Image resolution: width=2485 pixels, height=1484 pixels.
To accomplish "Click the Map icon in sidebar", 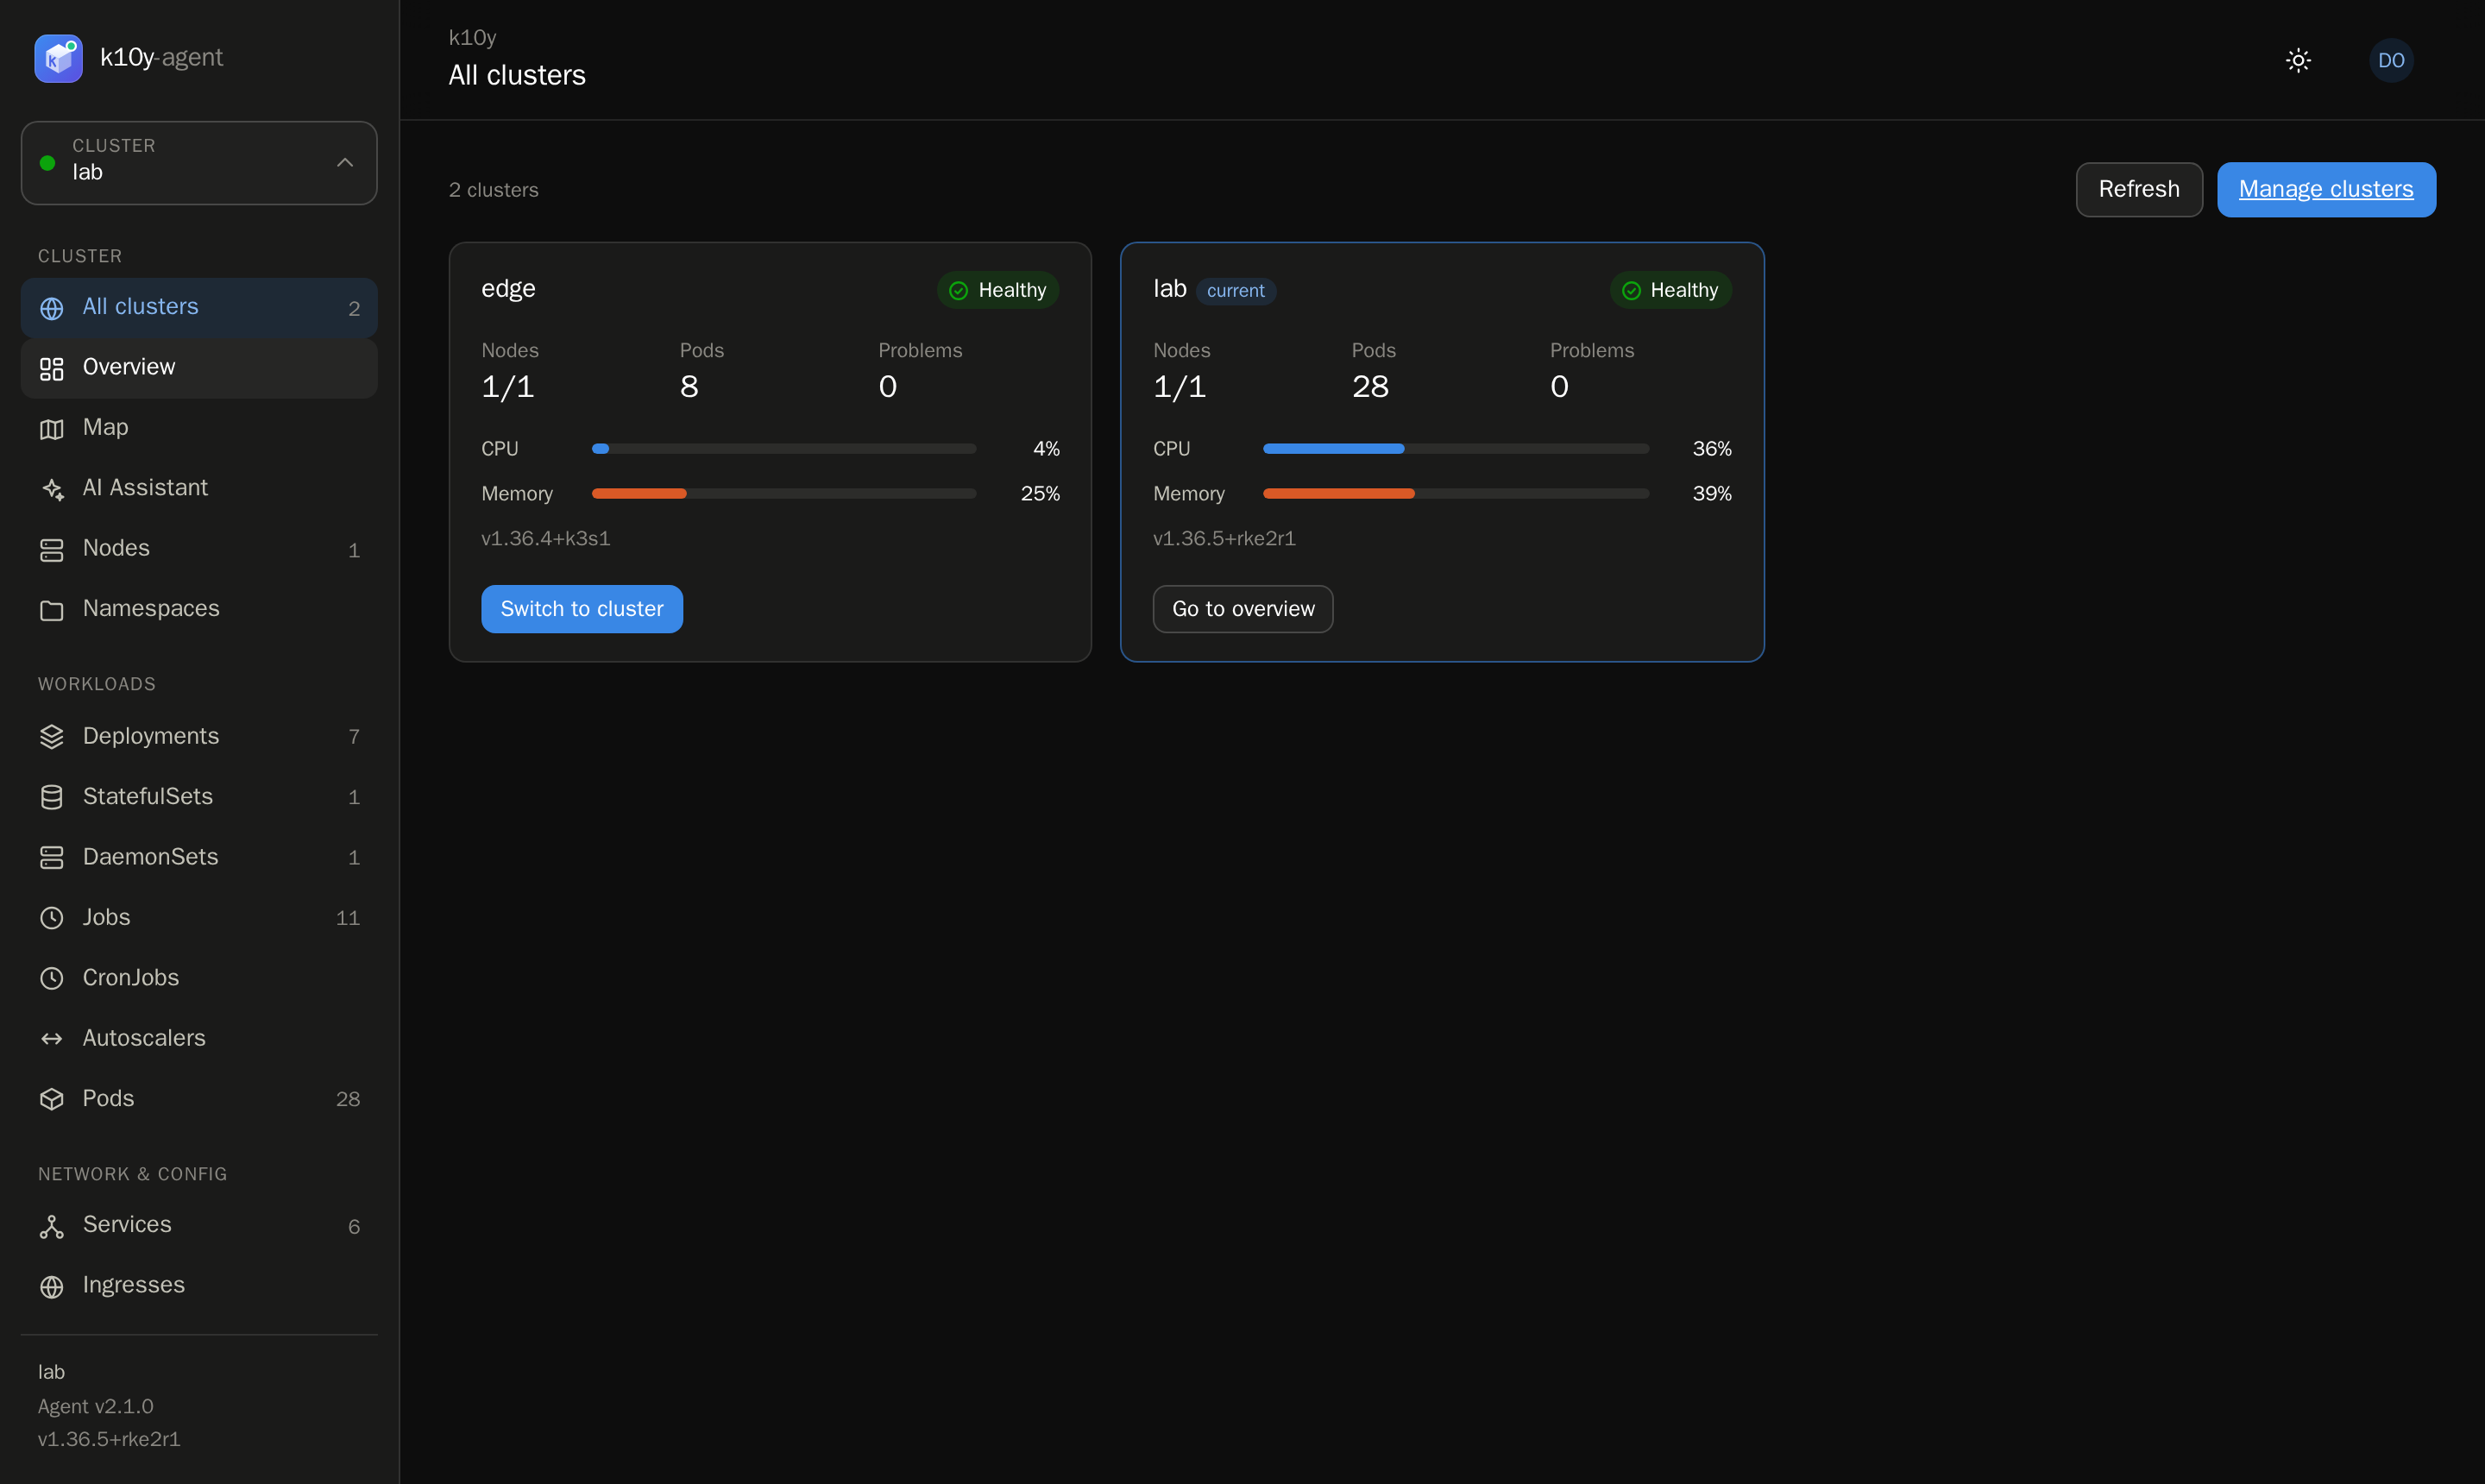I will [x=52, y=429].
